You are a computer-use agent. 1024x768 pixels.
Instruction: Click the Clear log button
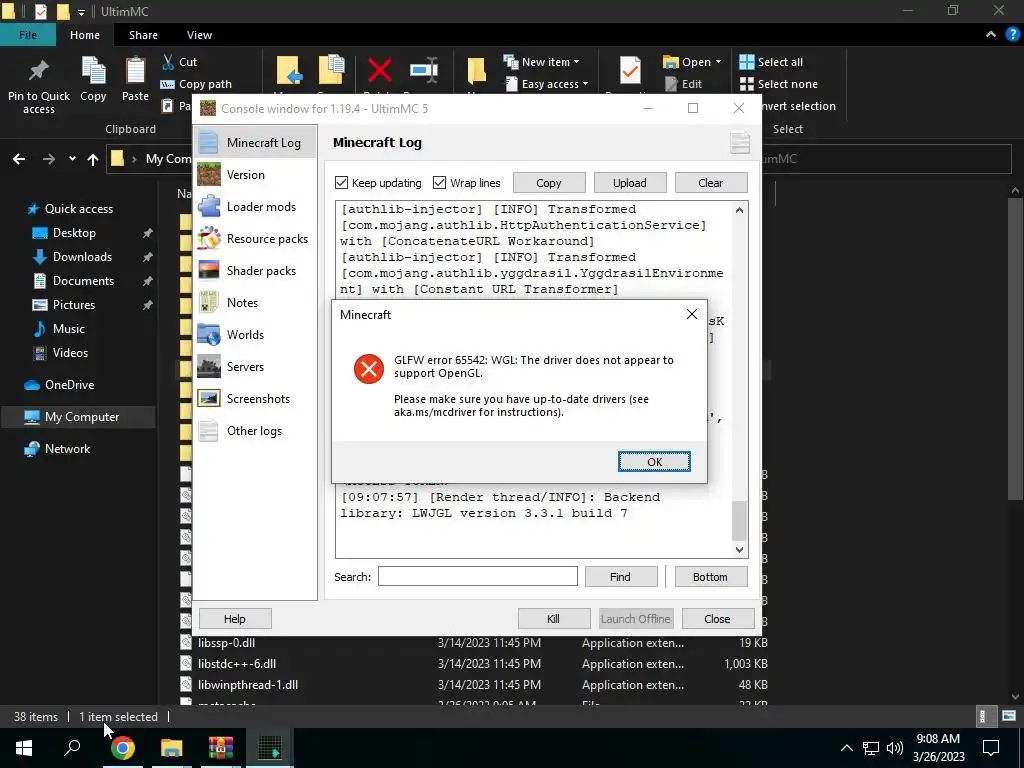pyautogui.click(x=711, y=183)
